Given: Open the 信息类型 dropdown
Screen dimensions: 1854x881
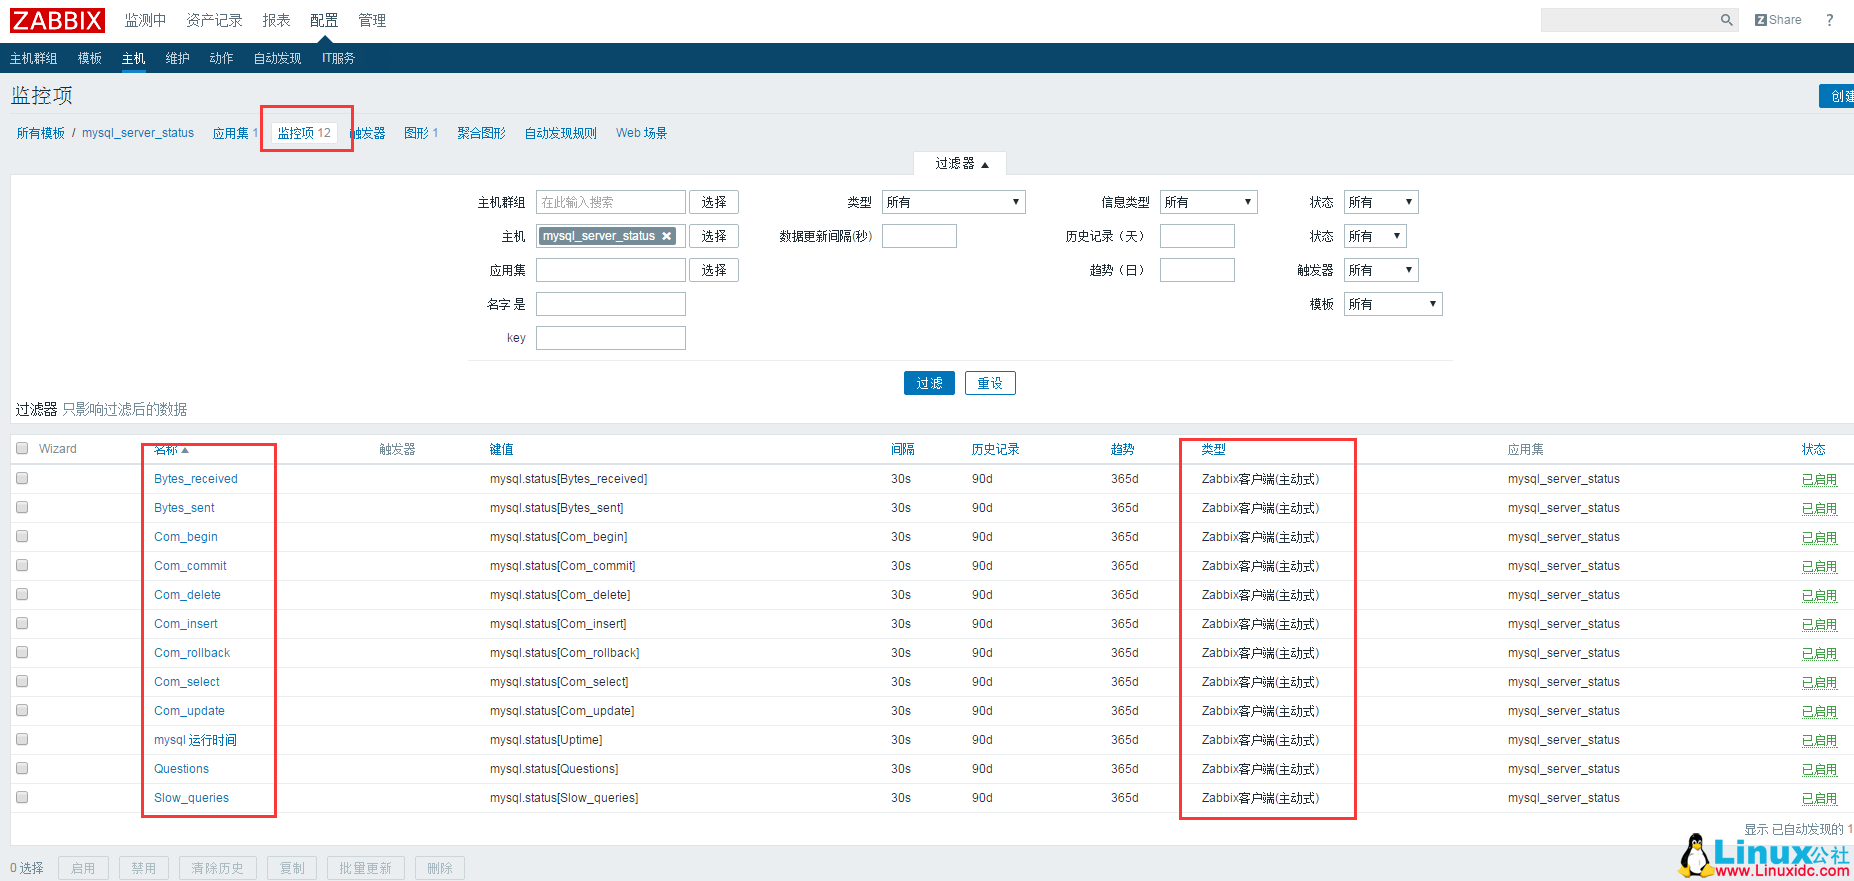Looking at the screenshot, I should point(1208,202).
